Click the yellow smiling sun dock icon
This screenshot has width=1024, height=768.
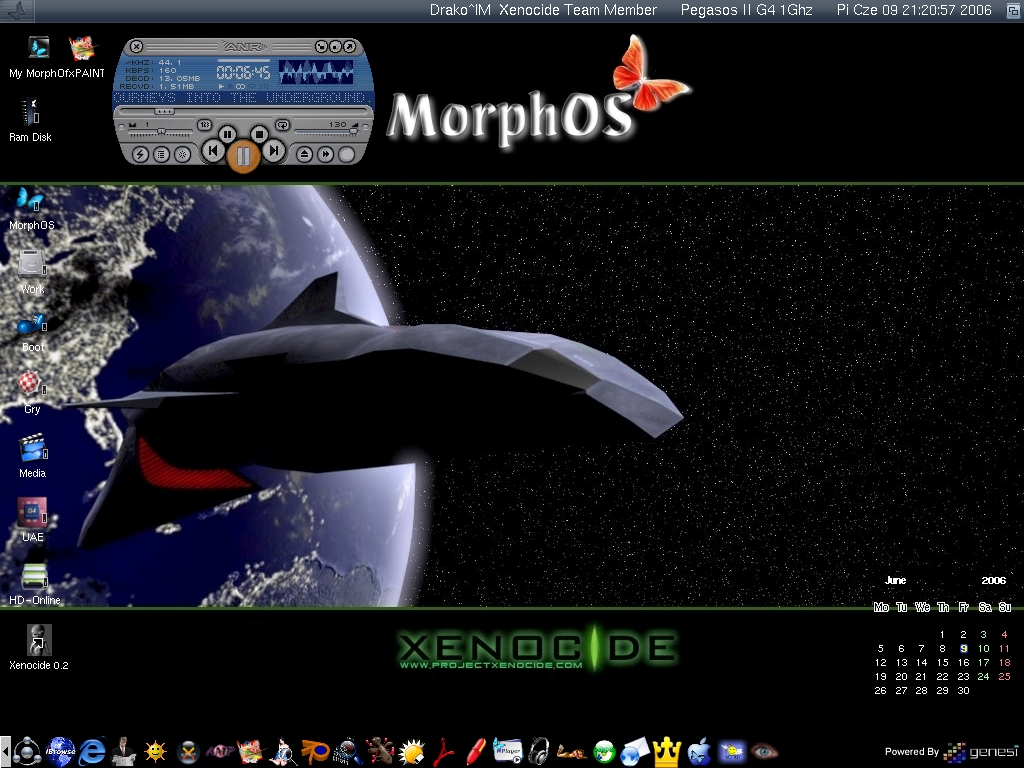pyautogui.click(x=155, y=752)
